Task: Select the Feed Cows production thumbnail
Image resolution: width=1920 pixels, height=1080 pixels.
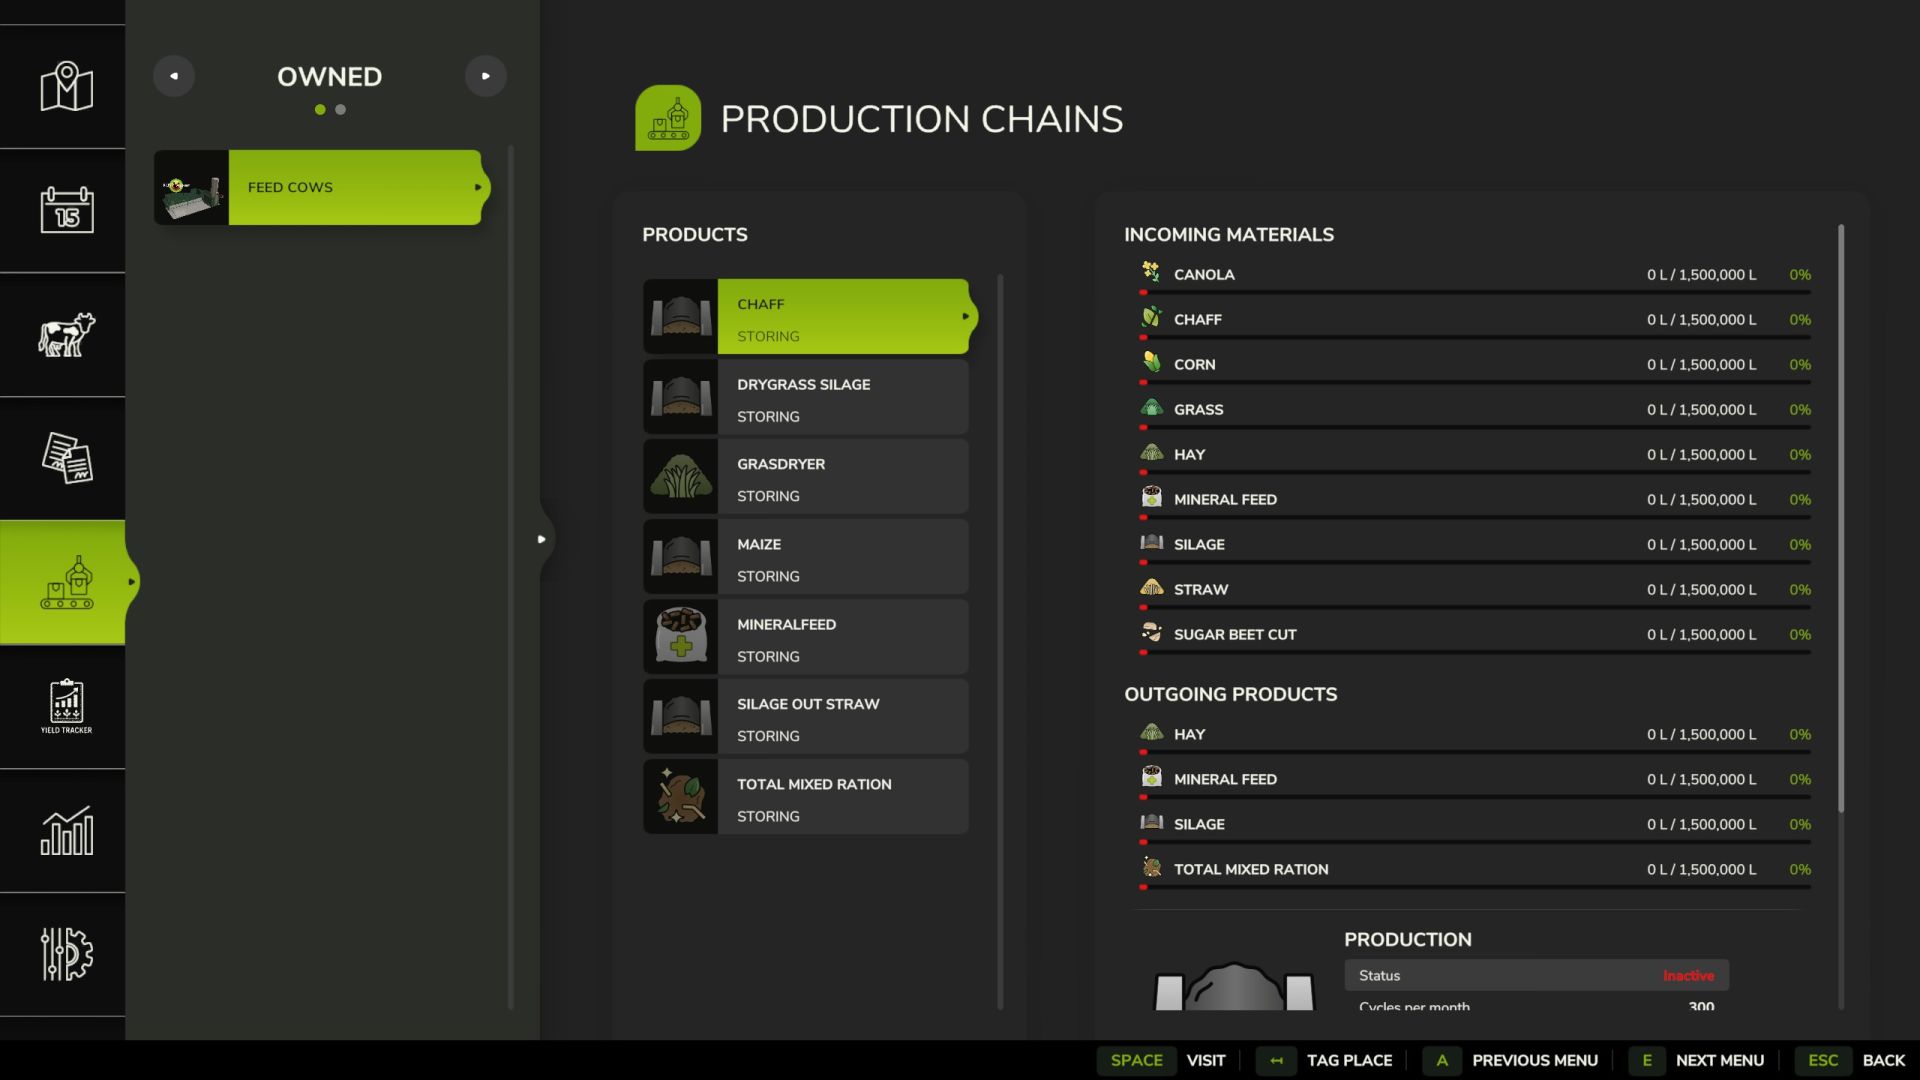Action: point(191,187)
